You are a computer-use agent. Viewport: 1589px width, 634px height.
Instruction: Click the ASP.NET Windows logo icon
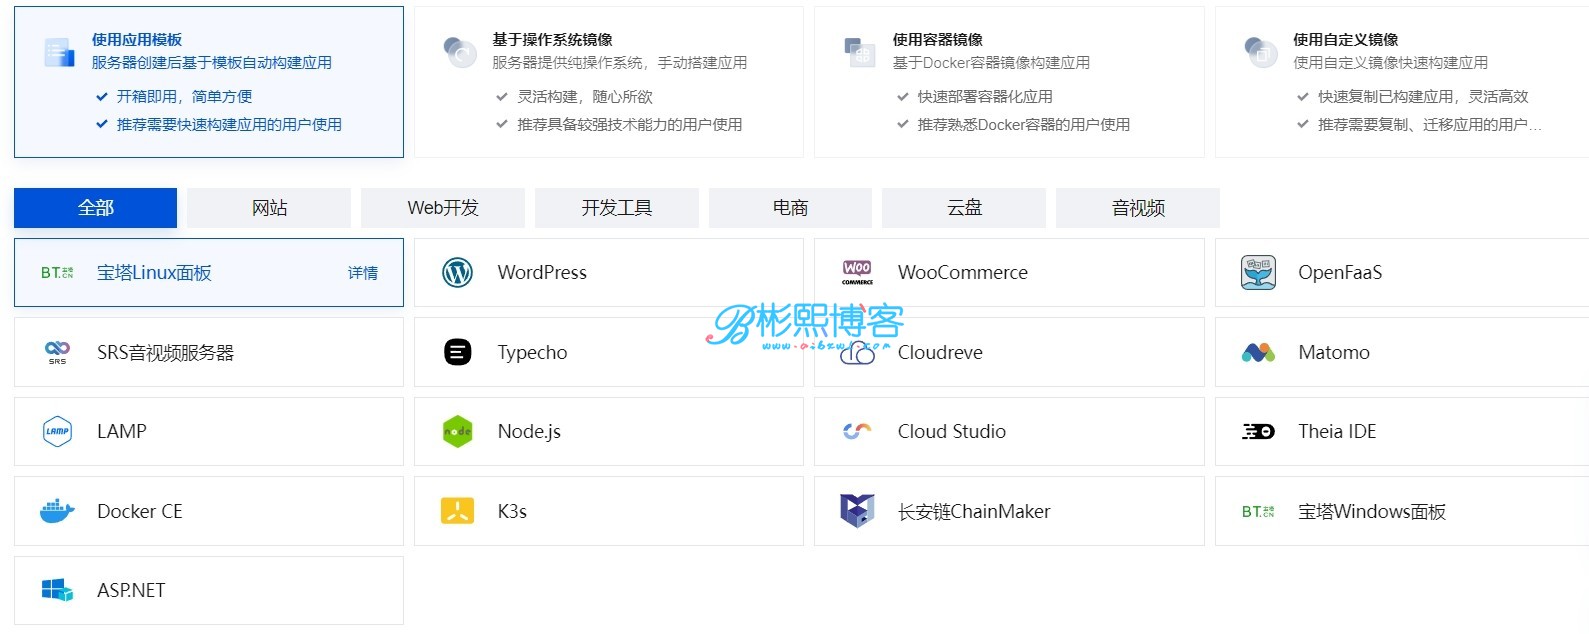coord(57,590)
